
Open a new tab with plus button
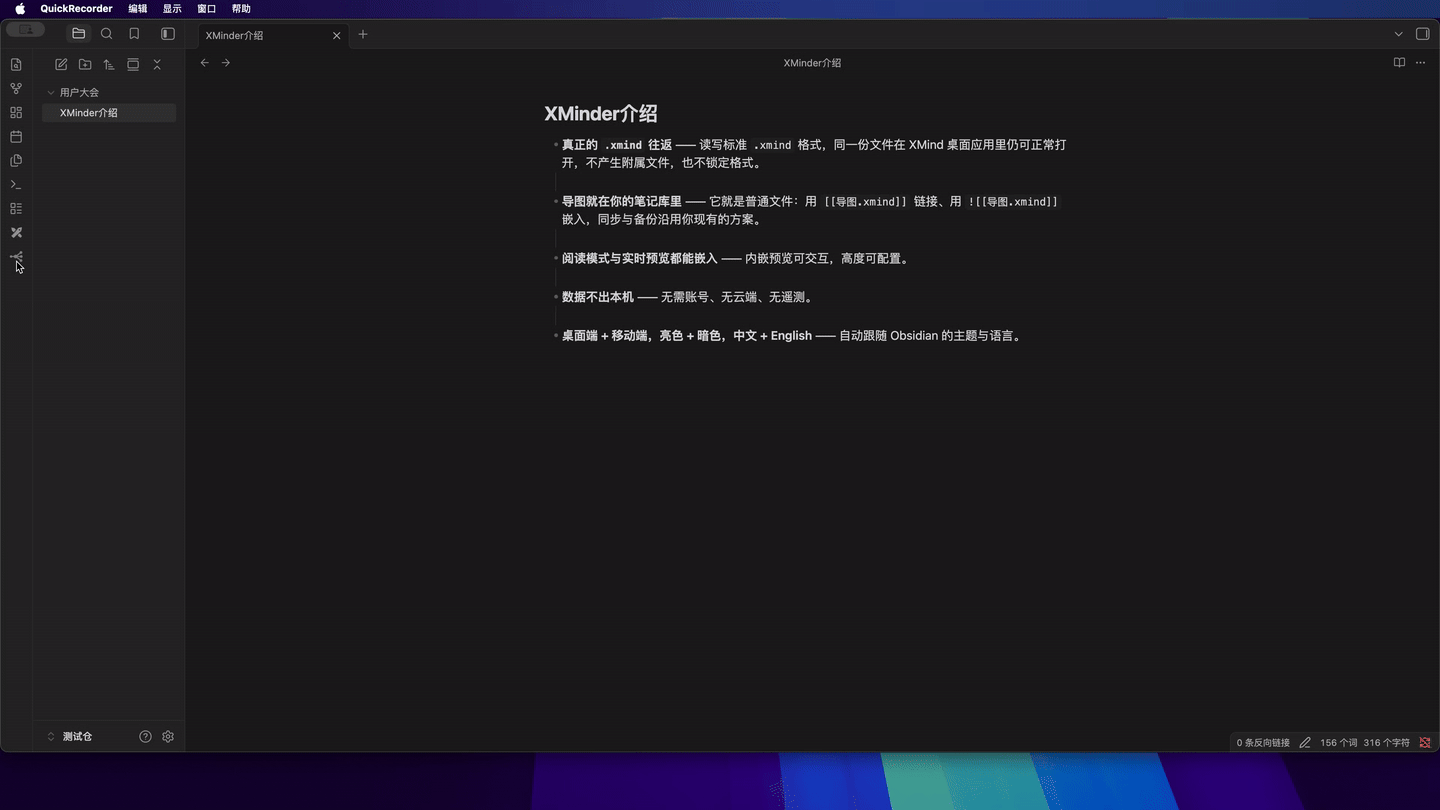click(x=363, y=34)
